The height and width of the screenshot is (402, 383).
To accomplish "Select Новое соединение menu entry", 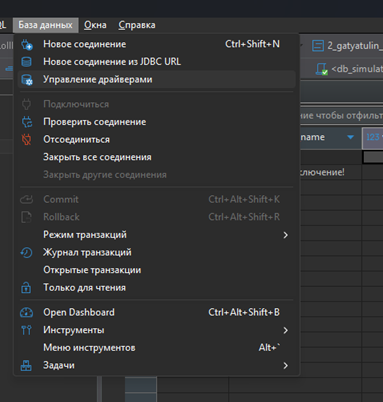I will (x=157, y=44).
